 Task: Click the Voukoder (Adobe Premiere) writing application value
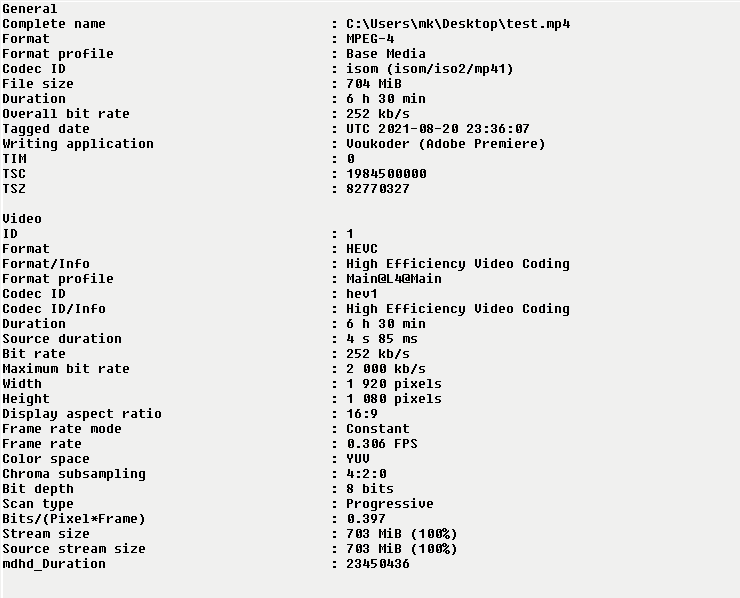pyautogui.click(x=446, y=144)
